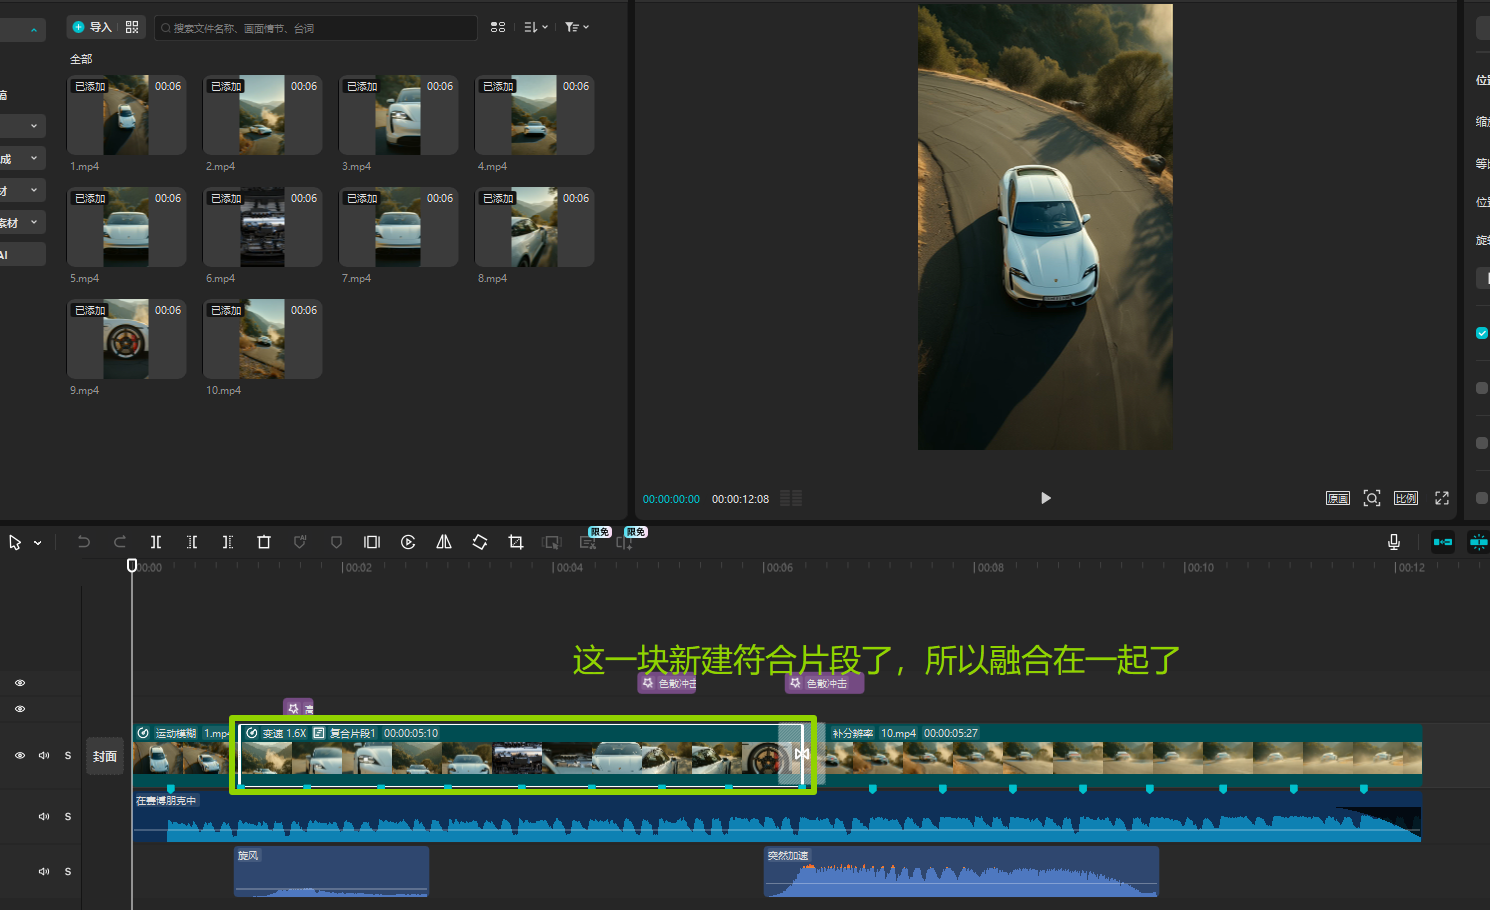The height and width of the screenshot is (910, 1490).
Task: Click the split clip tool in timeline toolbar
Action: point(156,542)
